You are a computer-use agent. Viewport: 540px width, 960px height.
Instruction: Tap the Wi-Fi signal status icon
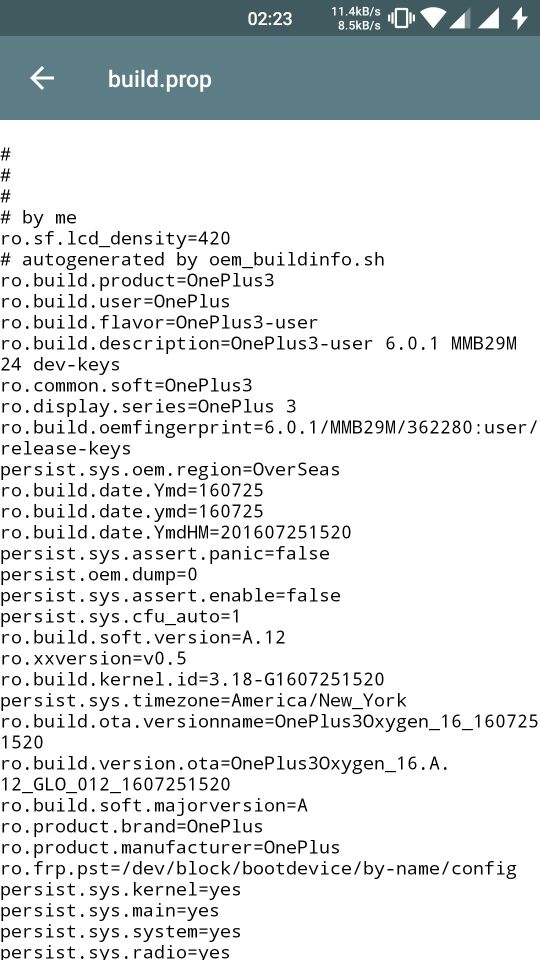click(x=433, y=18)
